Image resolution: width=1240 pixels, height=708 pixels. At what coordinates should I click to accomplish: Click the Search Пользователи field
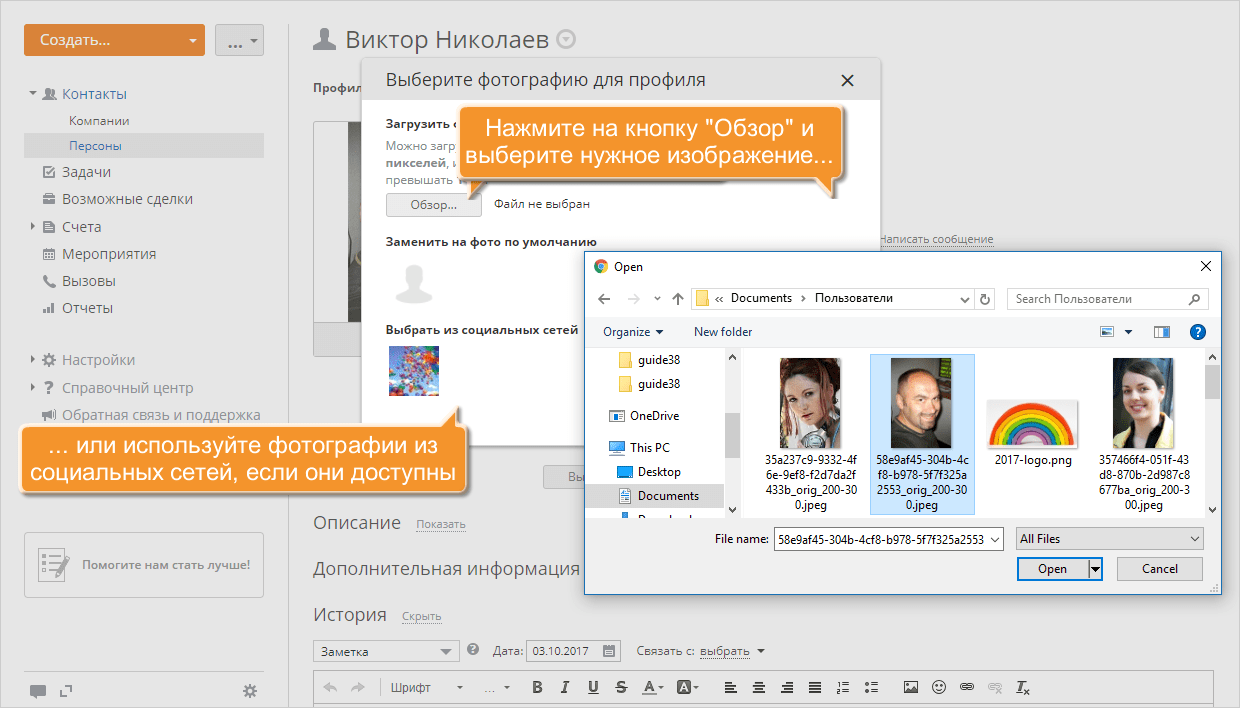(x=1106, y=299)
